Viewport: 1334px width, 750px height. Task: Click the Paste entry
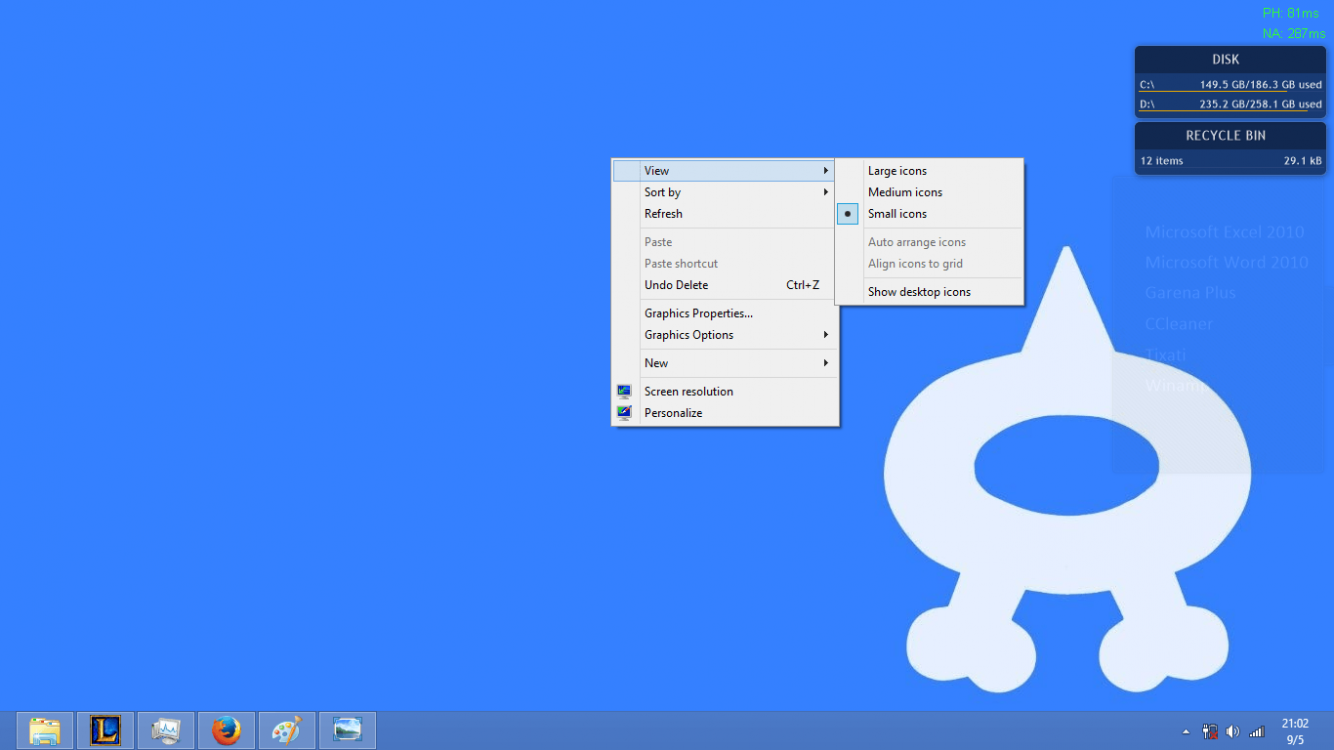725,242
